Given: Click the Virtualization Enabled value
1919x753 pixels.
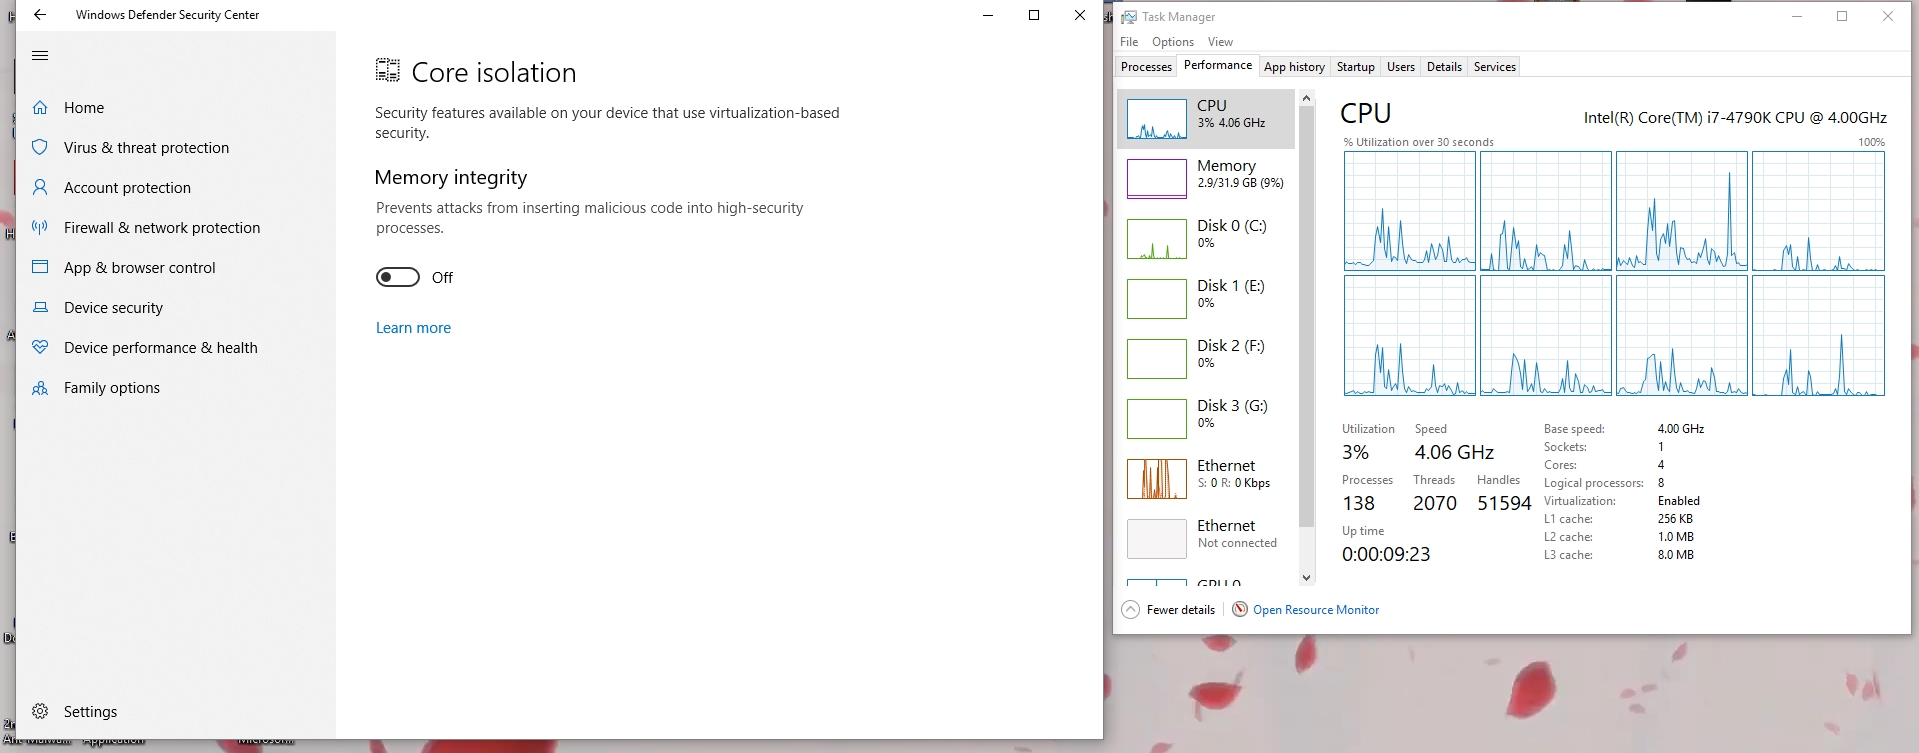Looking at the screenshot, I should 1679,501.
